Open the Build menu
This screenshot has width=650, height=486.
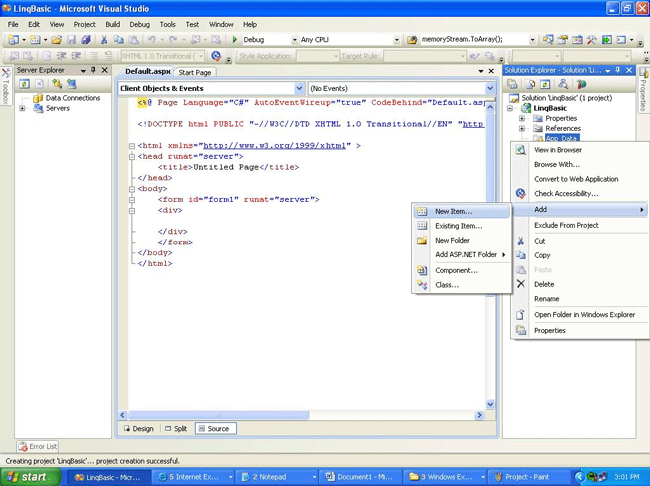point(112,24)
